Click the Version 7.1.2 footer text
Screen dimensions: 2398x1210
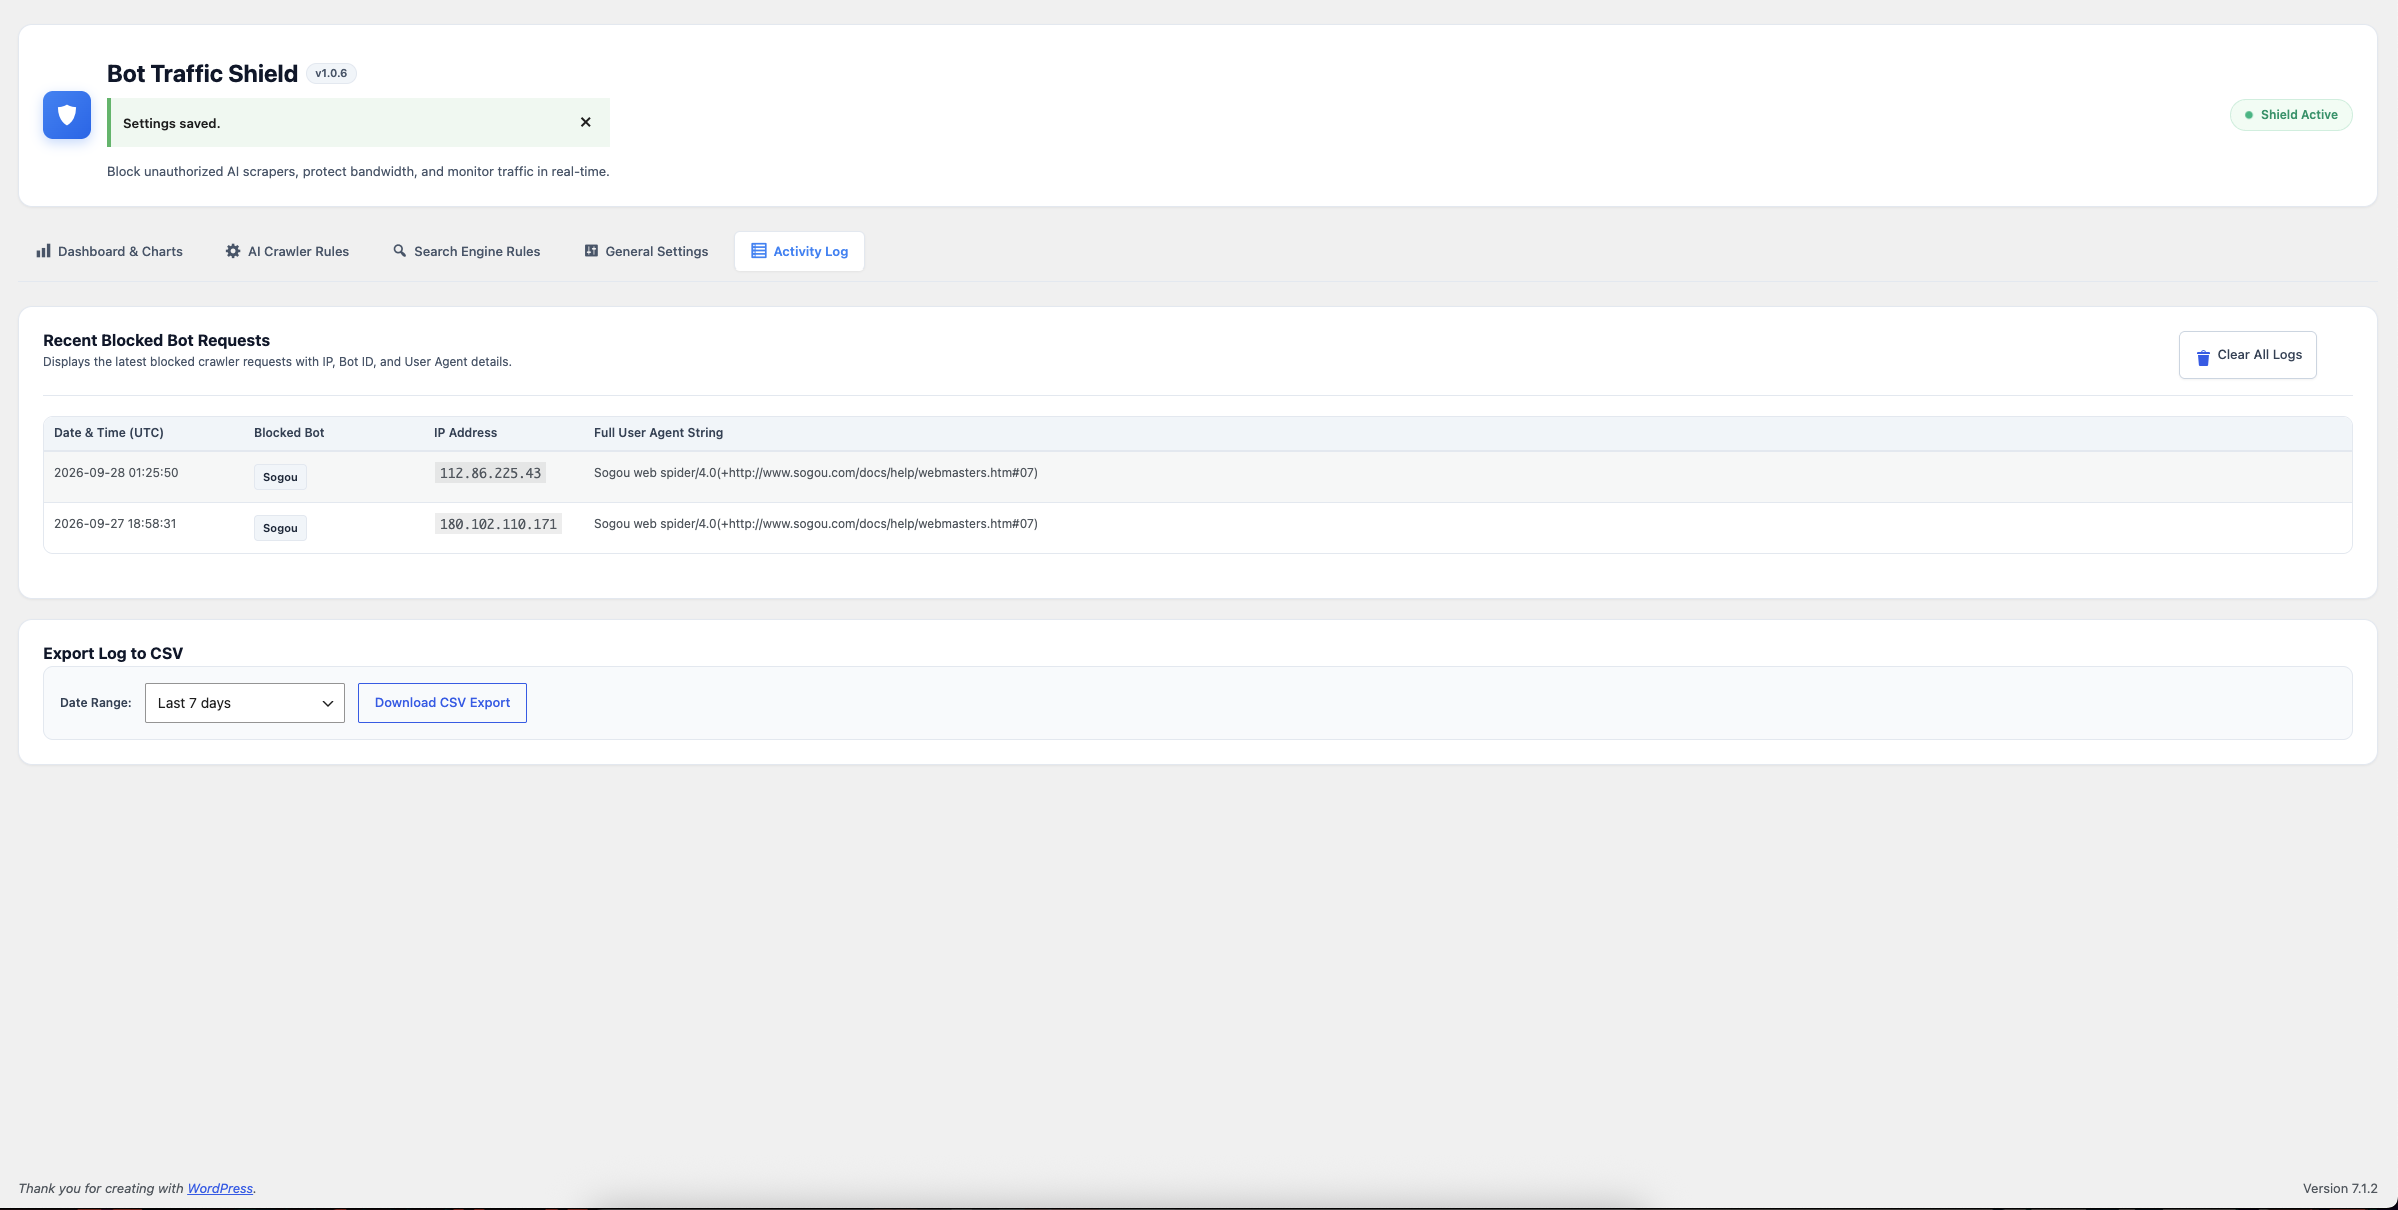point(2340,1188)
